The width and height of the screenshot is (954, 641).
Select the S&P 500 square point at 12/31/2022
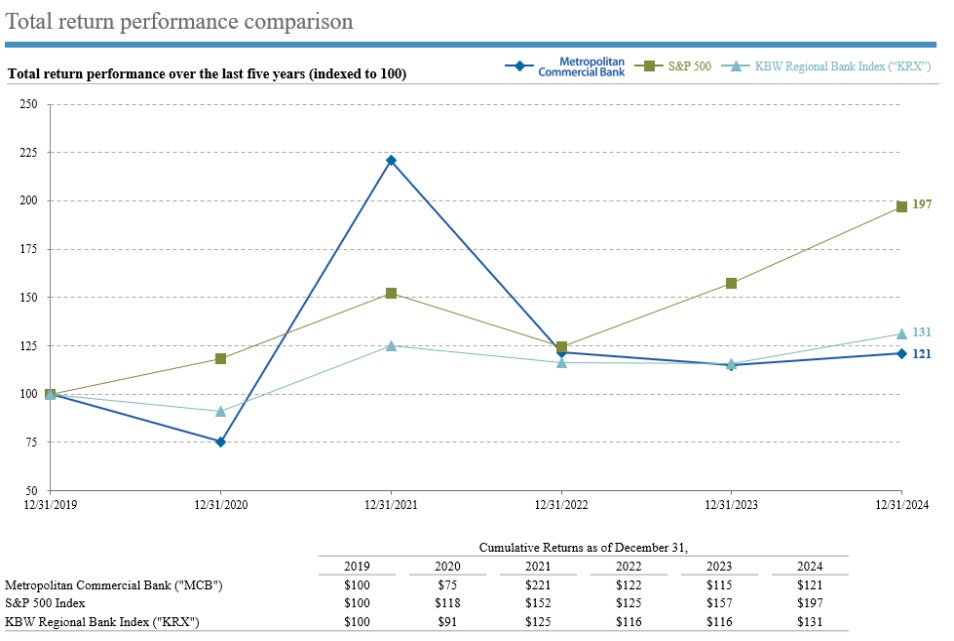click(562, 347)
